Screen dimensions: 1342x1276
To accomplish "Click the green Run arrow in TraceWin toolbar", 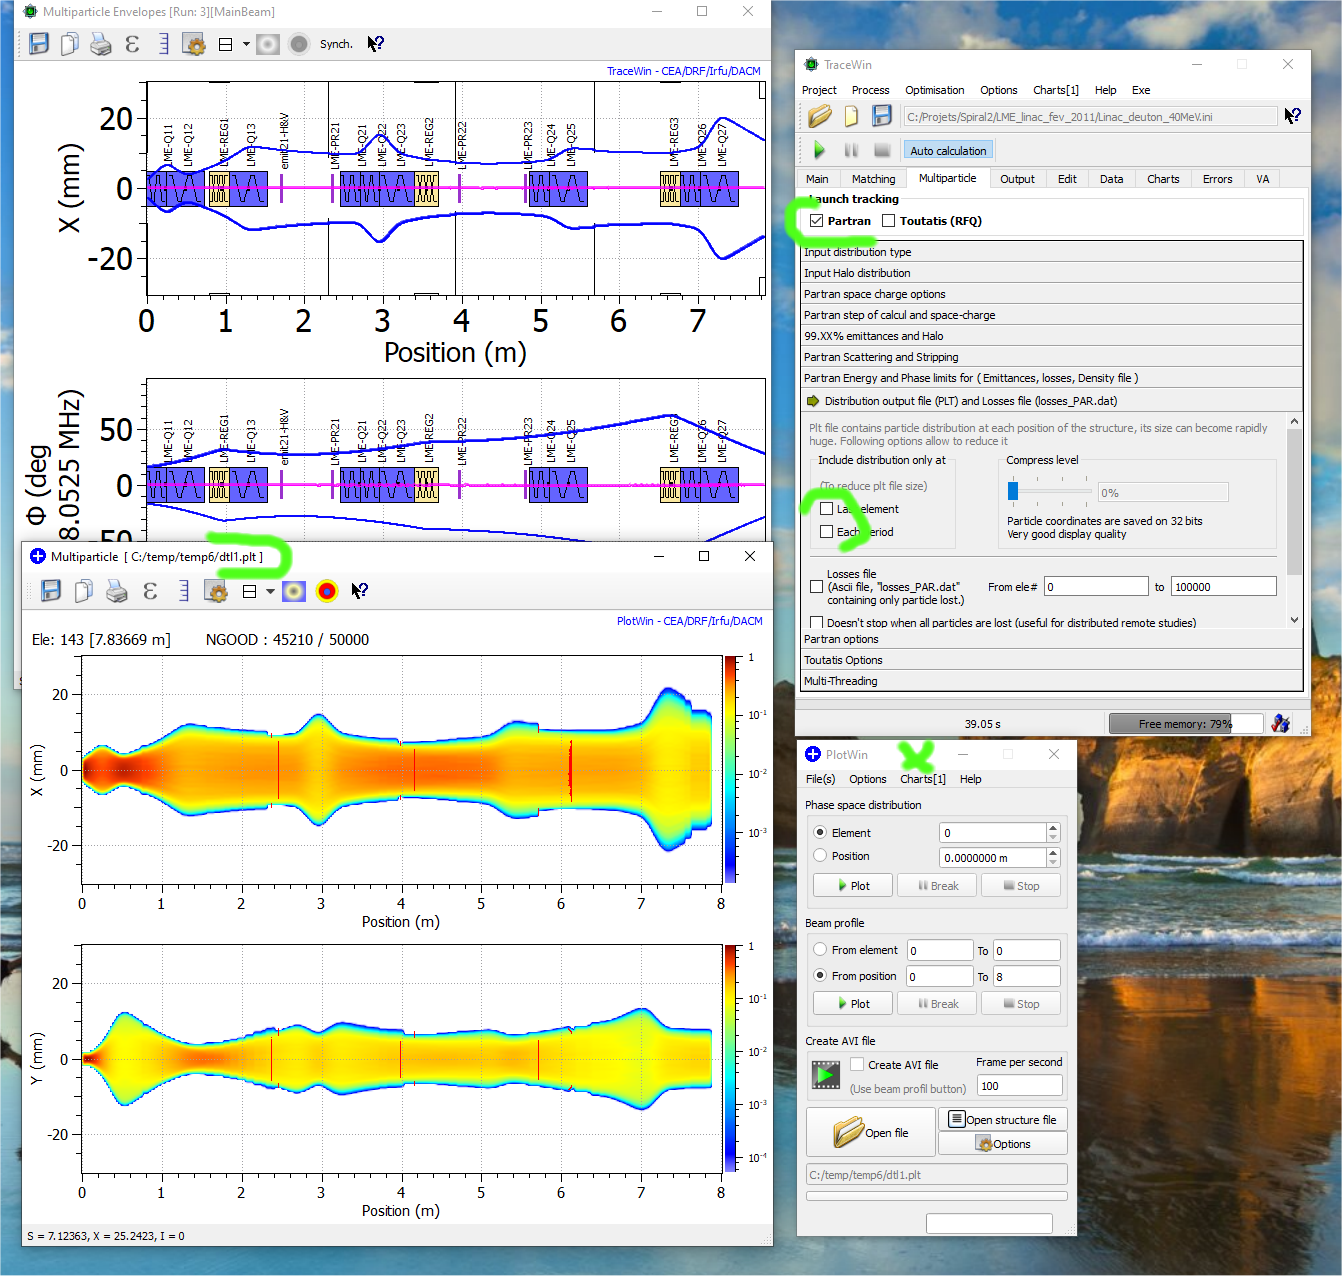I will tap(819, 150).
